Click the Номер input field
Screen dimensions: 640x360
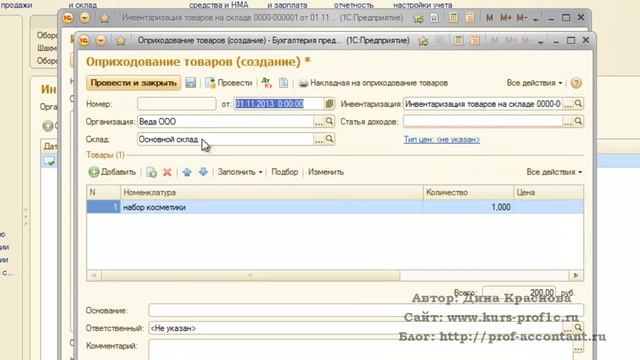coord(177,104)
